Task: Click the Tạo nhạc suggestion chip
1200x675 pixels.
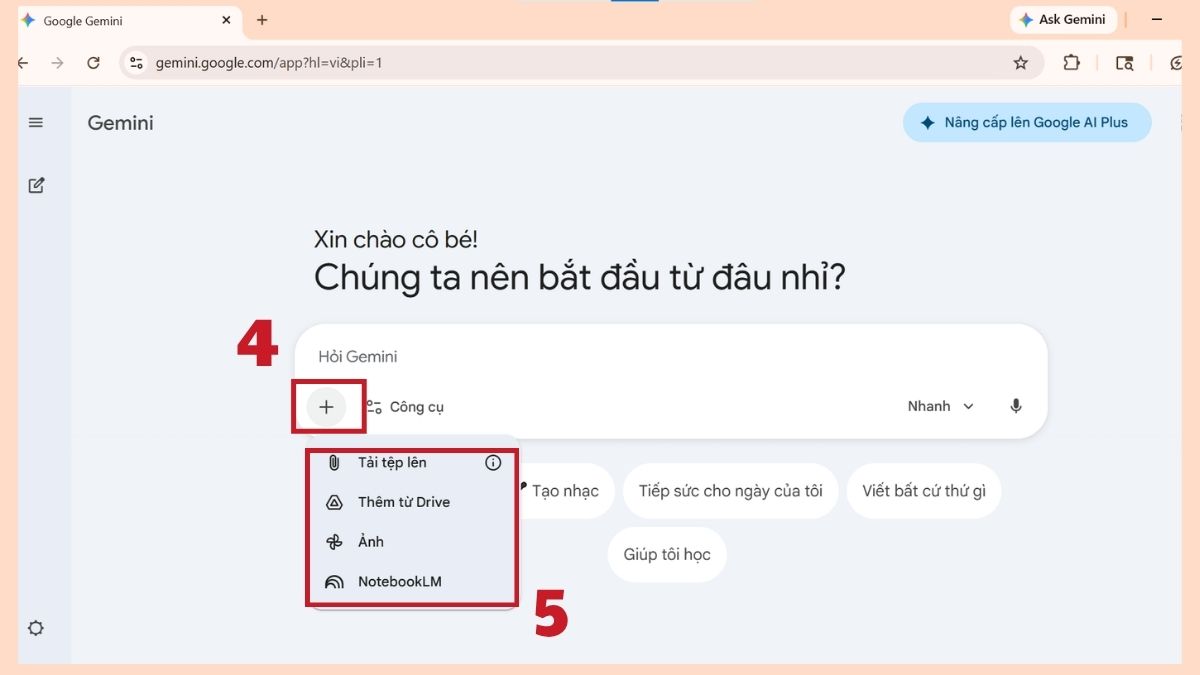Action: click(x=563, y=491)
